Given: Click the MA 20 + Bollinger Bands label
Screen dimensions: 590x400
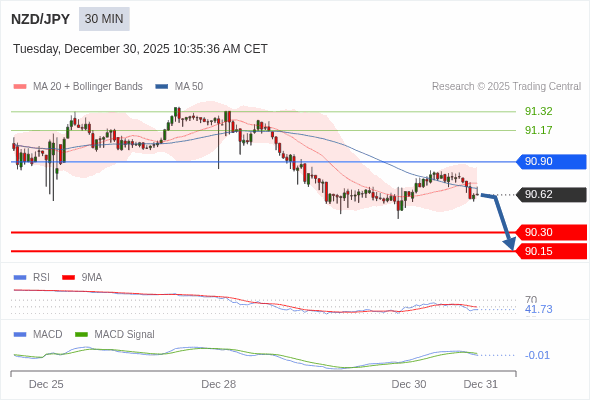Looking at the screenshot, I should point(88,87).
